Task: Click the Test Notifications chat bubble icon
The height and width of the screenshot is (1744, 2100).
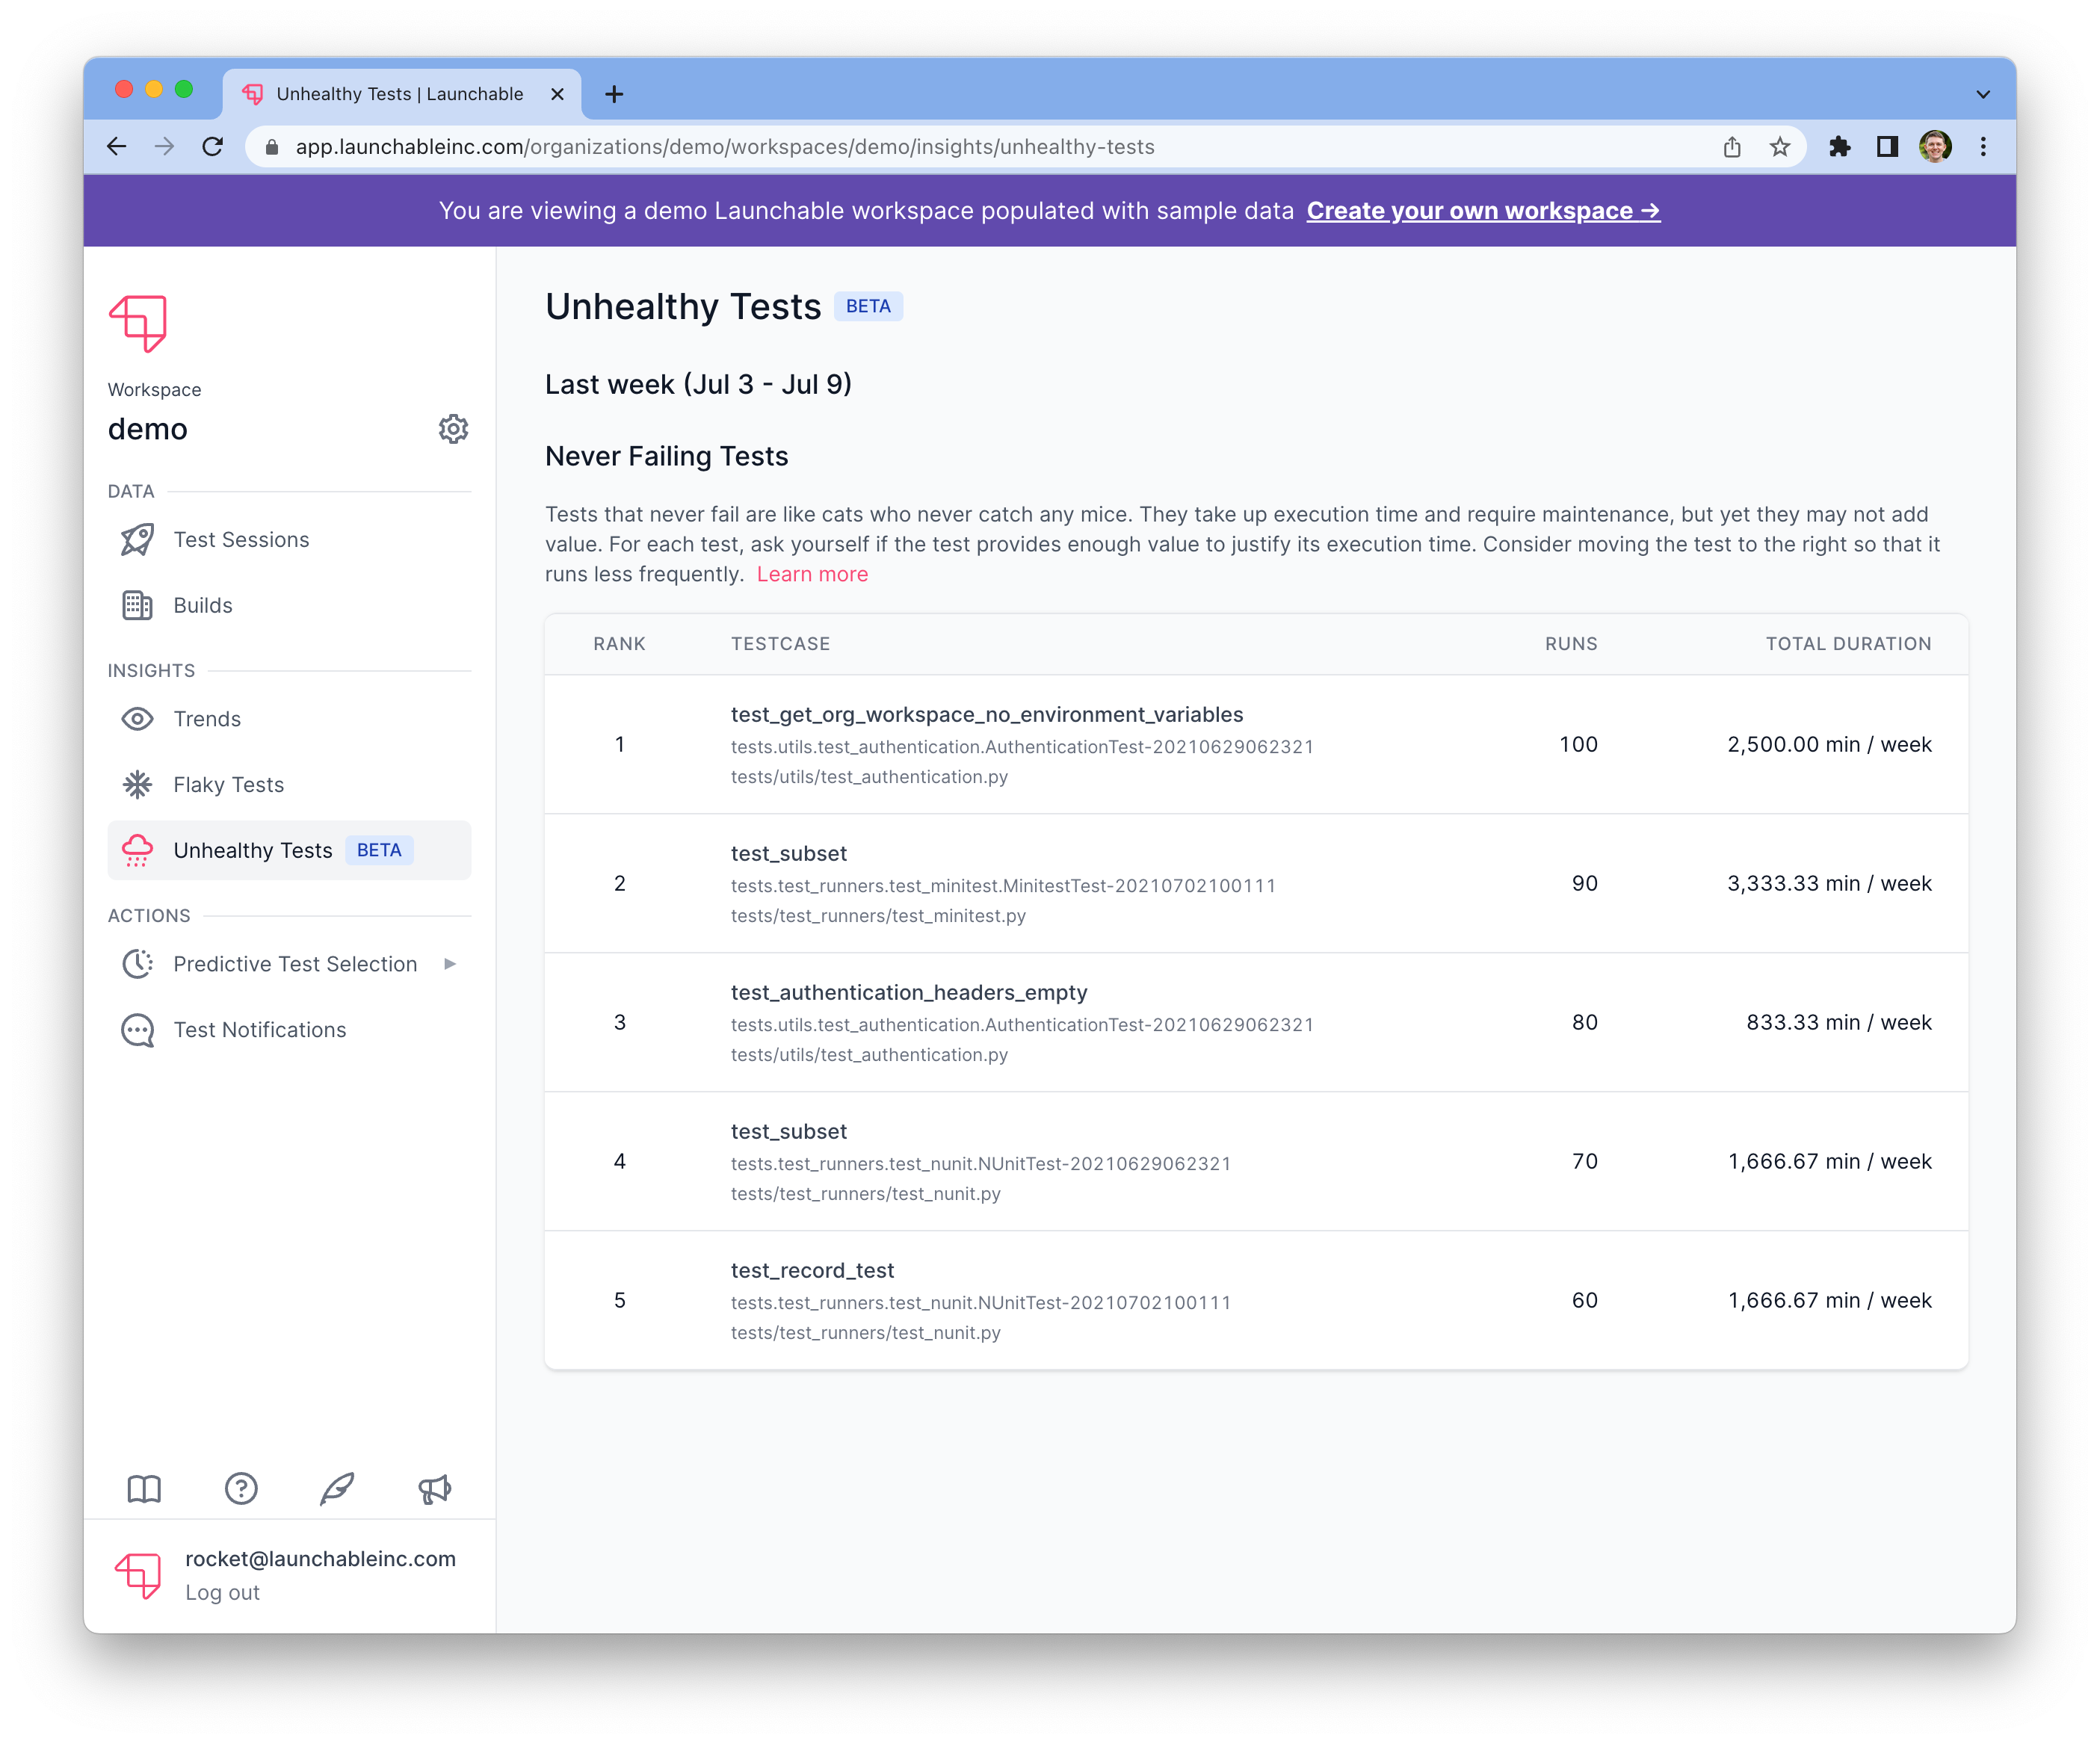Action: point(137,1030)
